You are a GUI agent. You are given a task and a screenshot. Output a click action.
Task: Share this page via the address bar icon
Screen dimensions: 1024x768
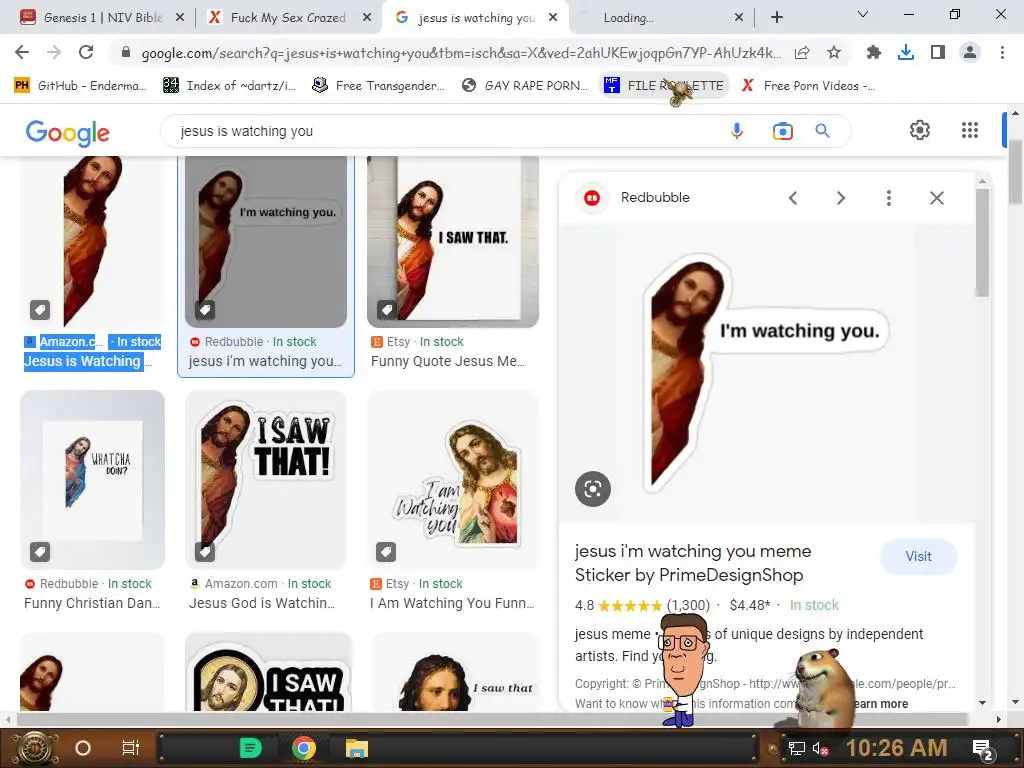point(802,53)
